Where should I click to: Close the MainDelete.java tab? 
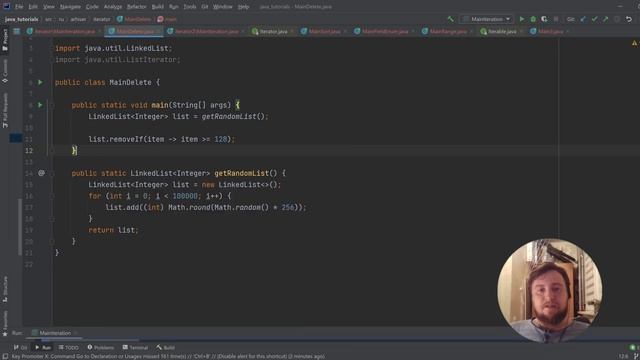tap(159, 31)
